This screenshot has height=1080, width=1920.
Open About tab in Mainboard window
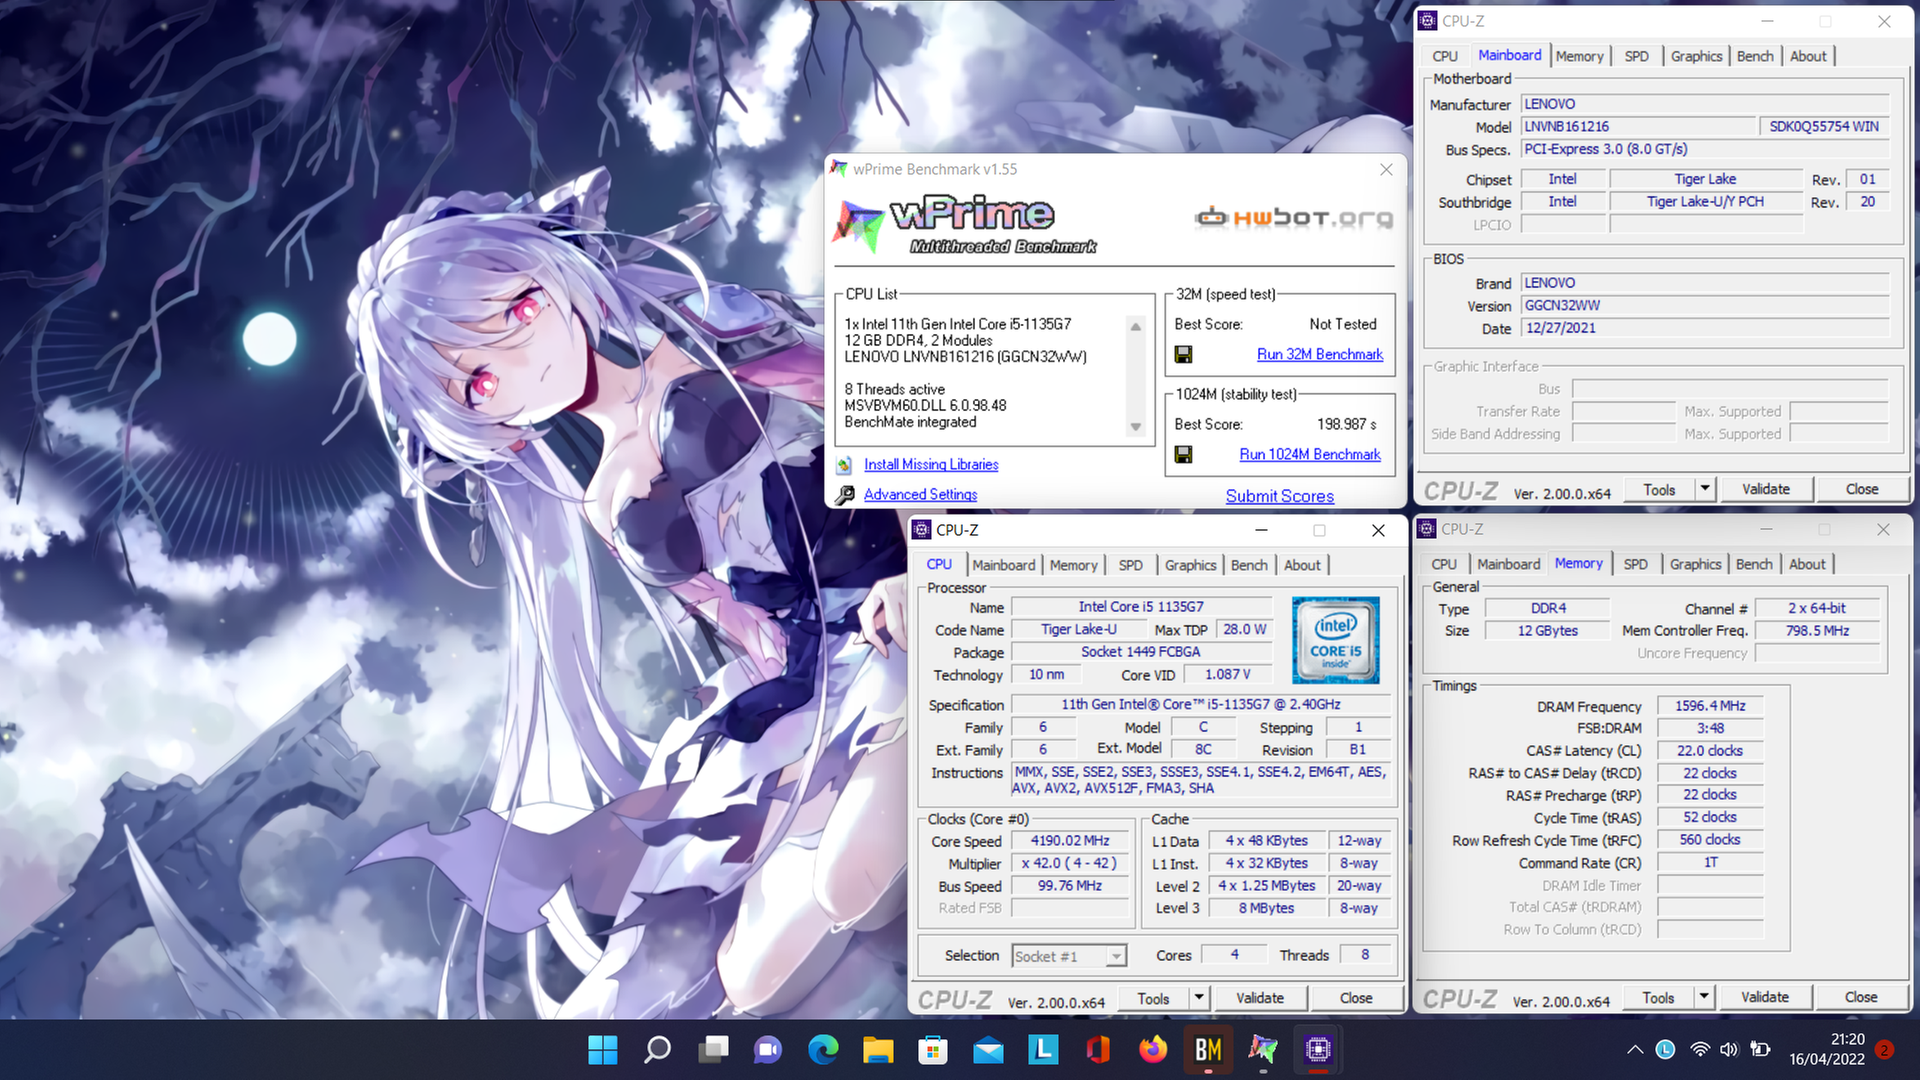1808,56
